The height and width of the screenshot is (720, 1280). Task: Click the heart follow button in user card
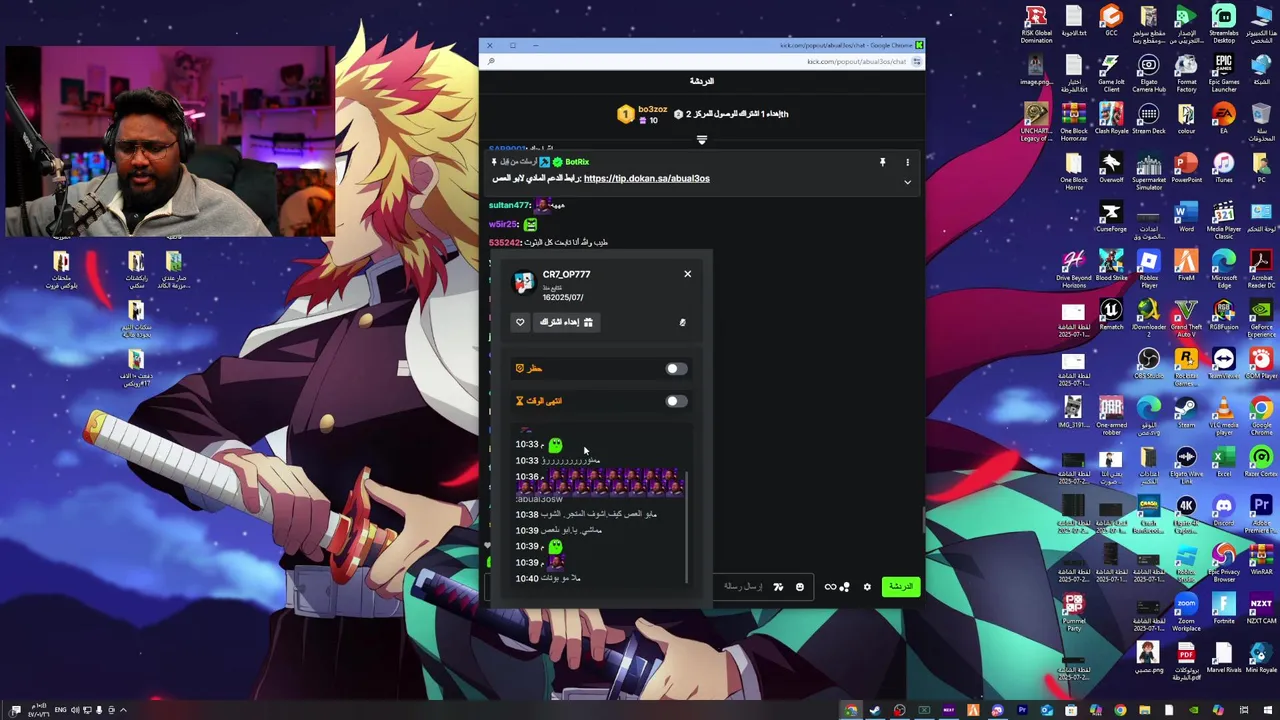click(x=520, y=322)
